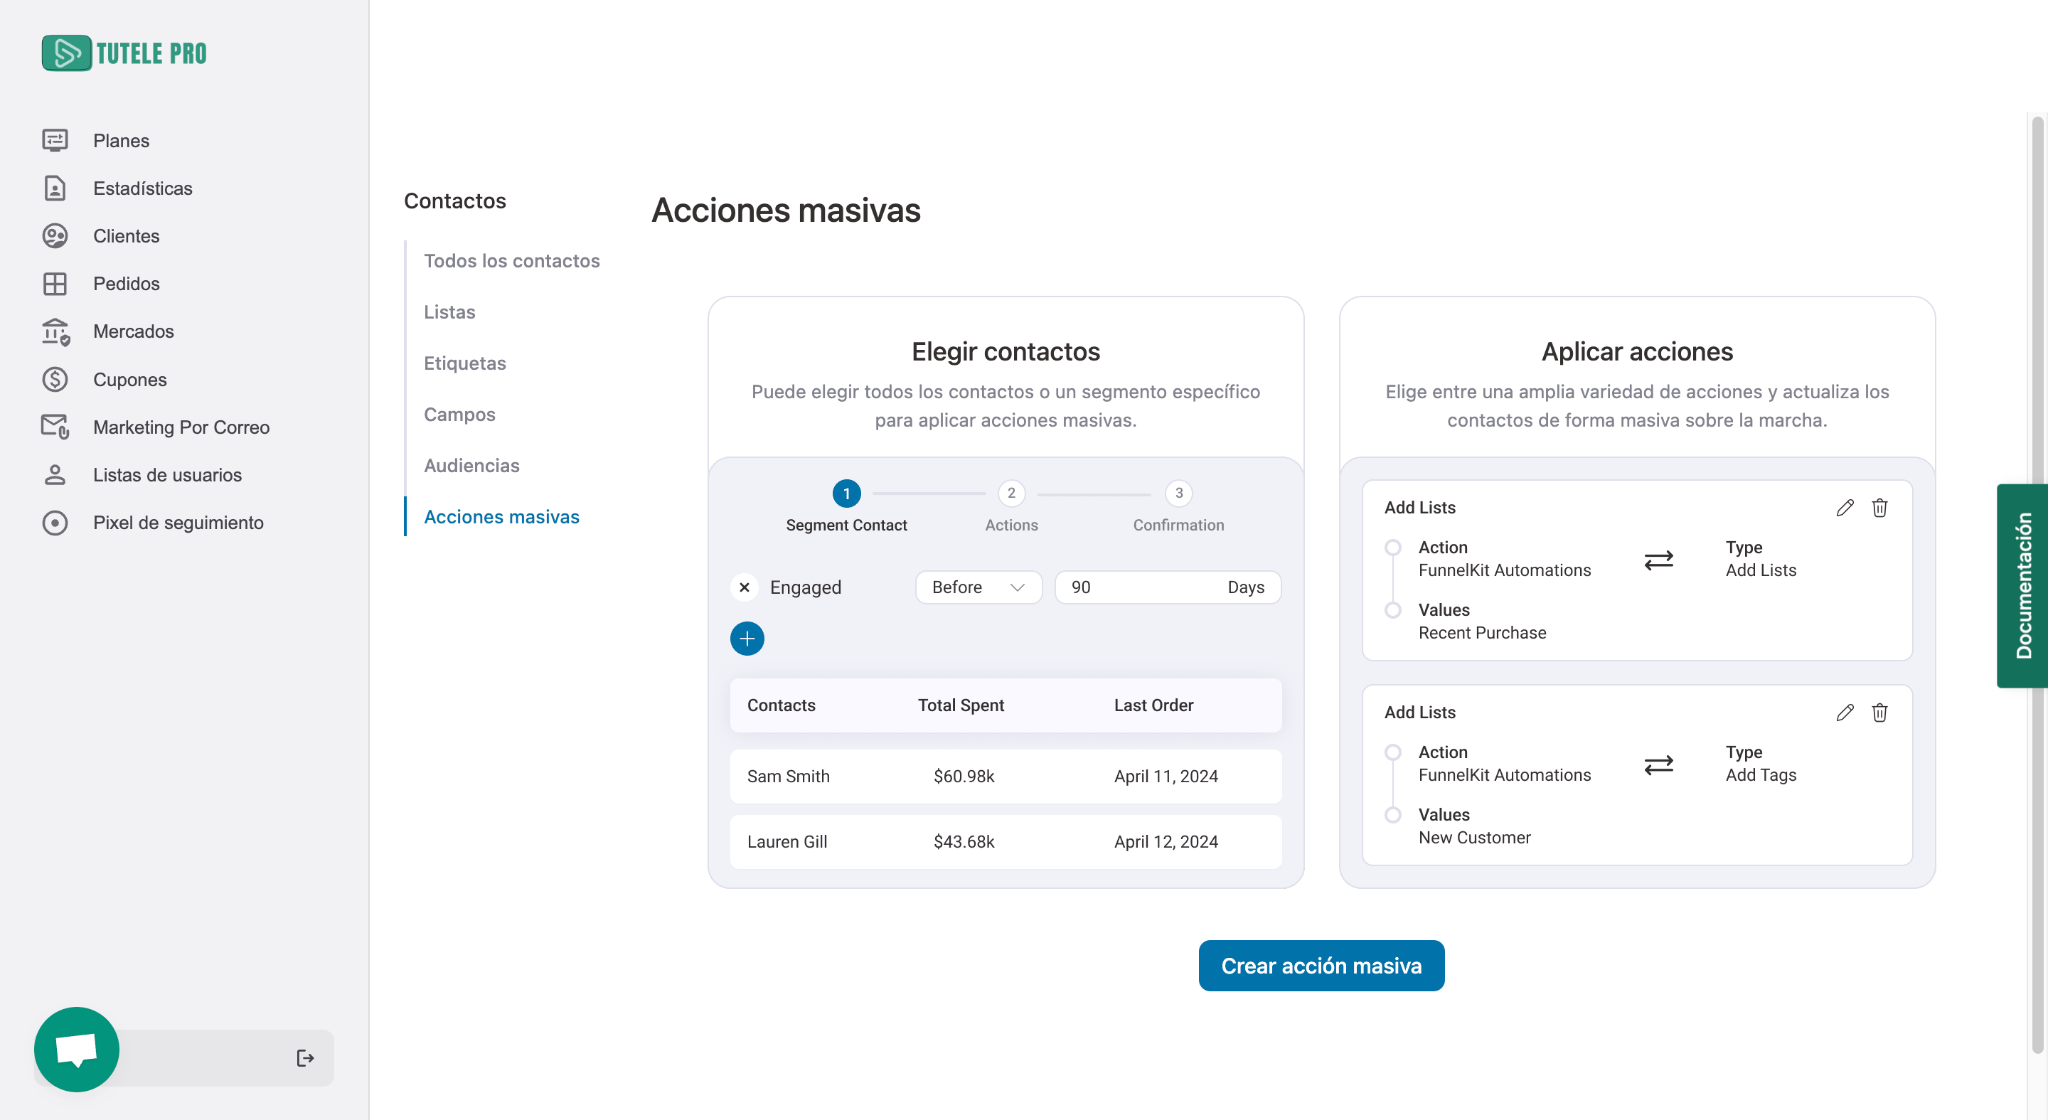Switch to Etiquetas in Contactos menu

coord(464,363)
